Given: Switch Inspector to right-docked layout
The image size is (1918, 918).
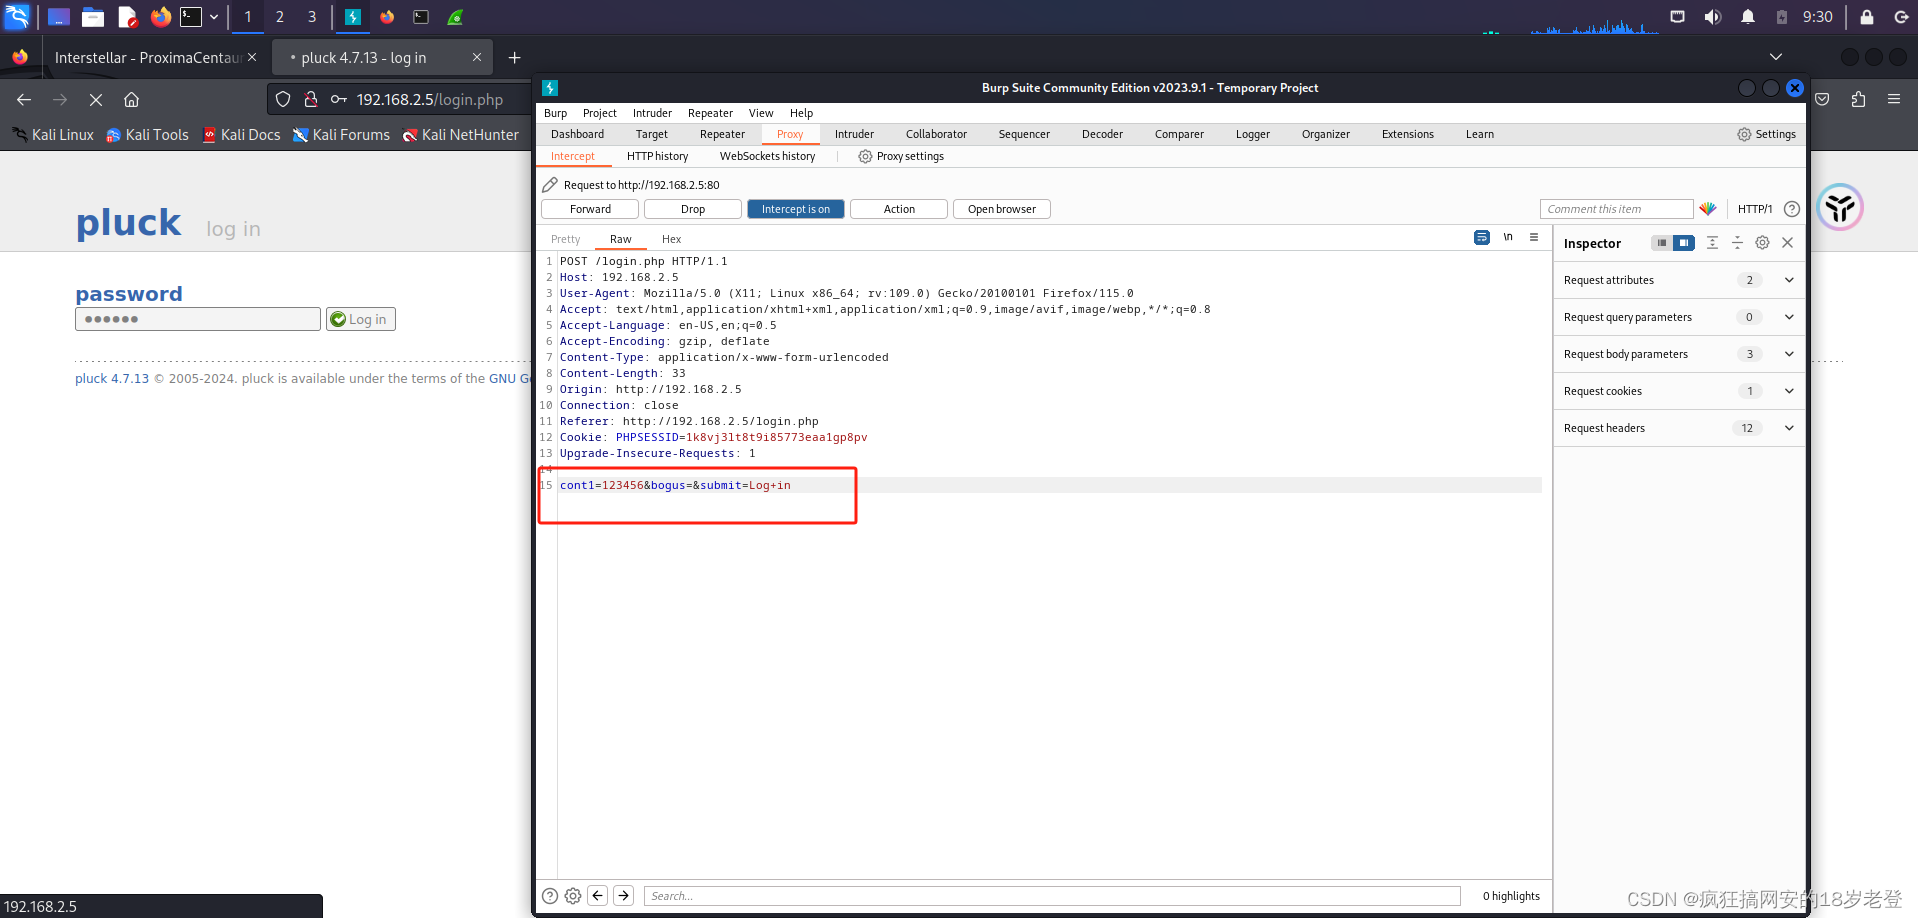Looking at the screenshot, I should pos(1684,243).
